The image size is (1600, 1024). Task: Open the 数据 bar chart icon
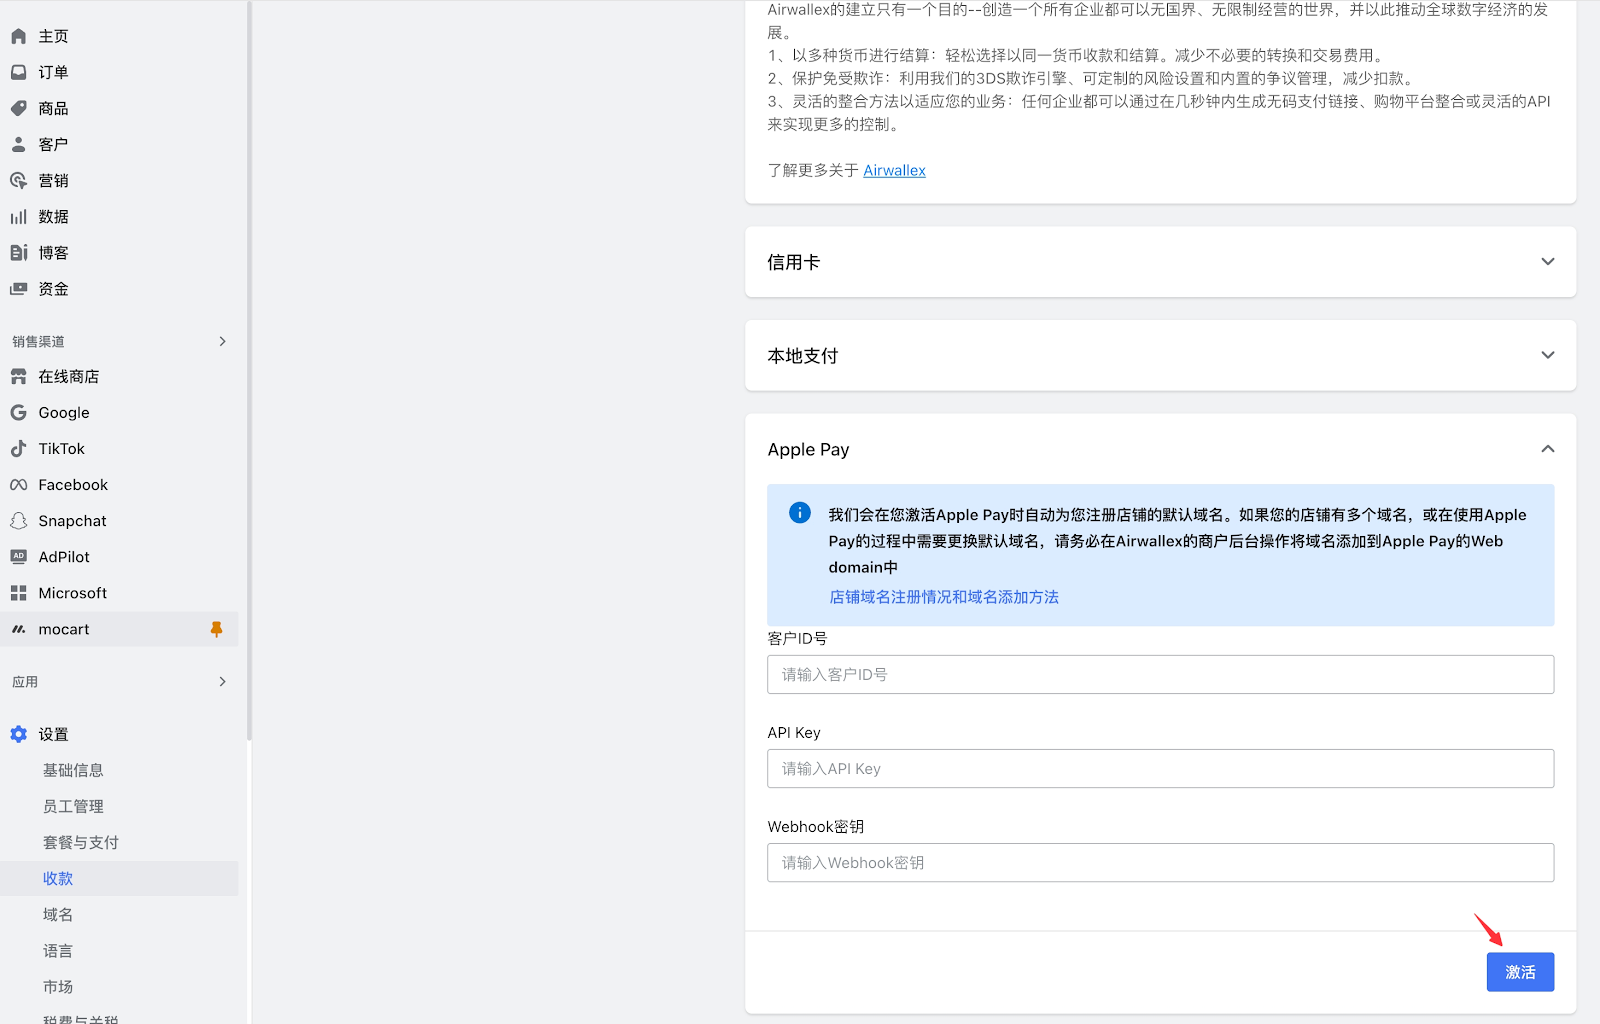18,217
